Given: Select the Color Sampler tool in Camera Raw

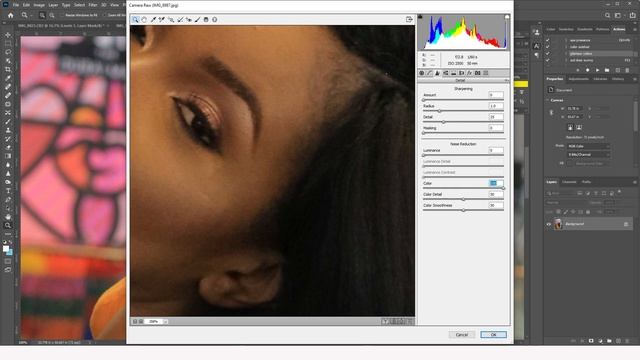Looking at the screenshot, I should point(162,20).
